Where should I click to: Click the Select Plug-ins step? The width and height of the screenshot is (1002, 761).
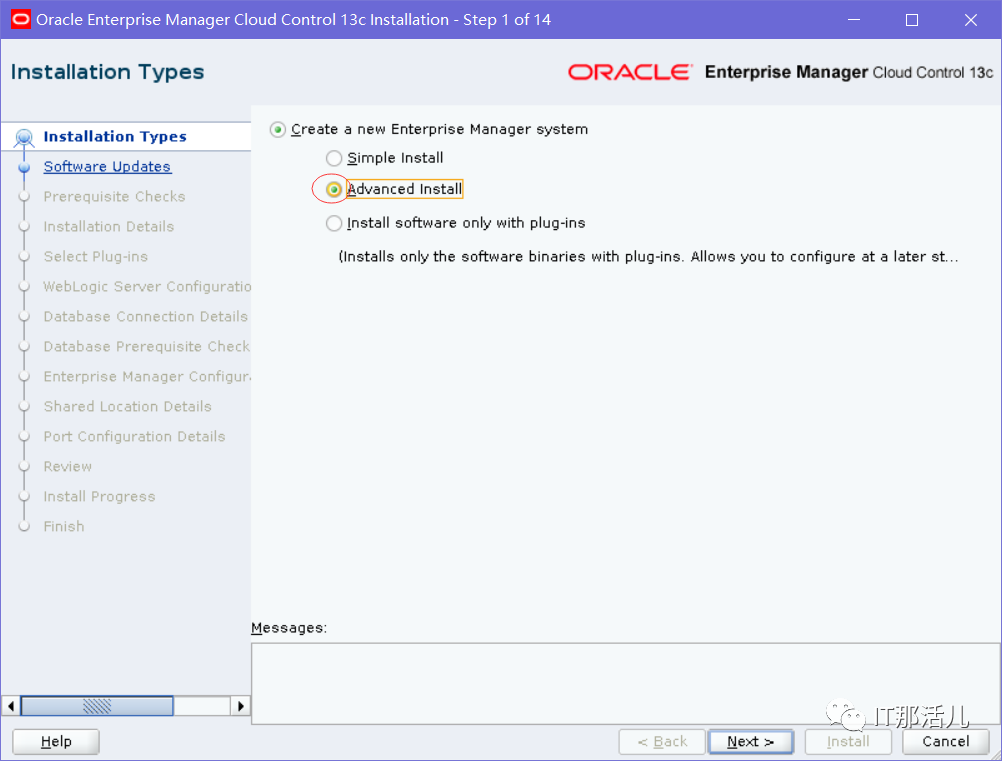pos(96,257)
